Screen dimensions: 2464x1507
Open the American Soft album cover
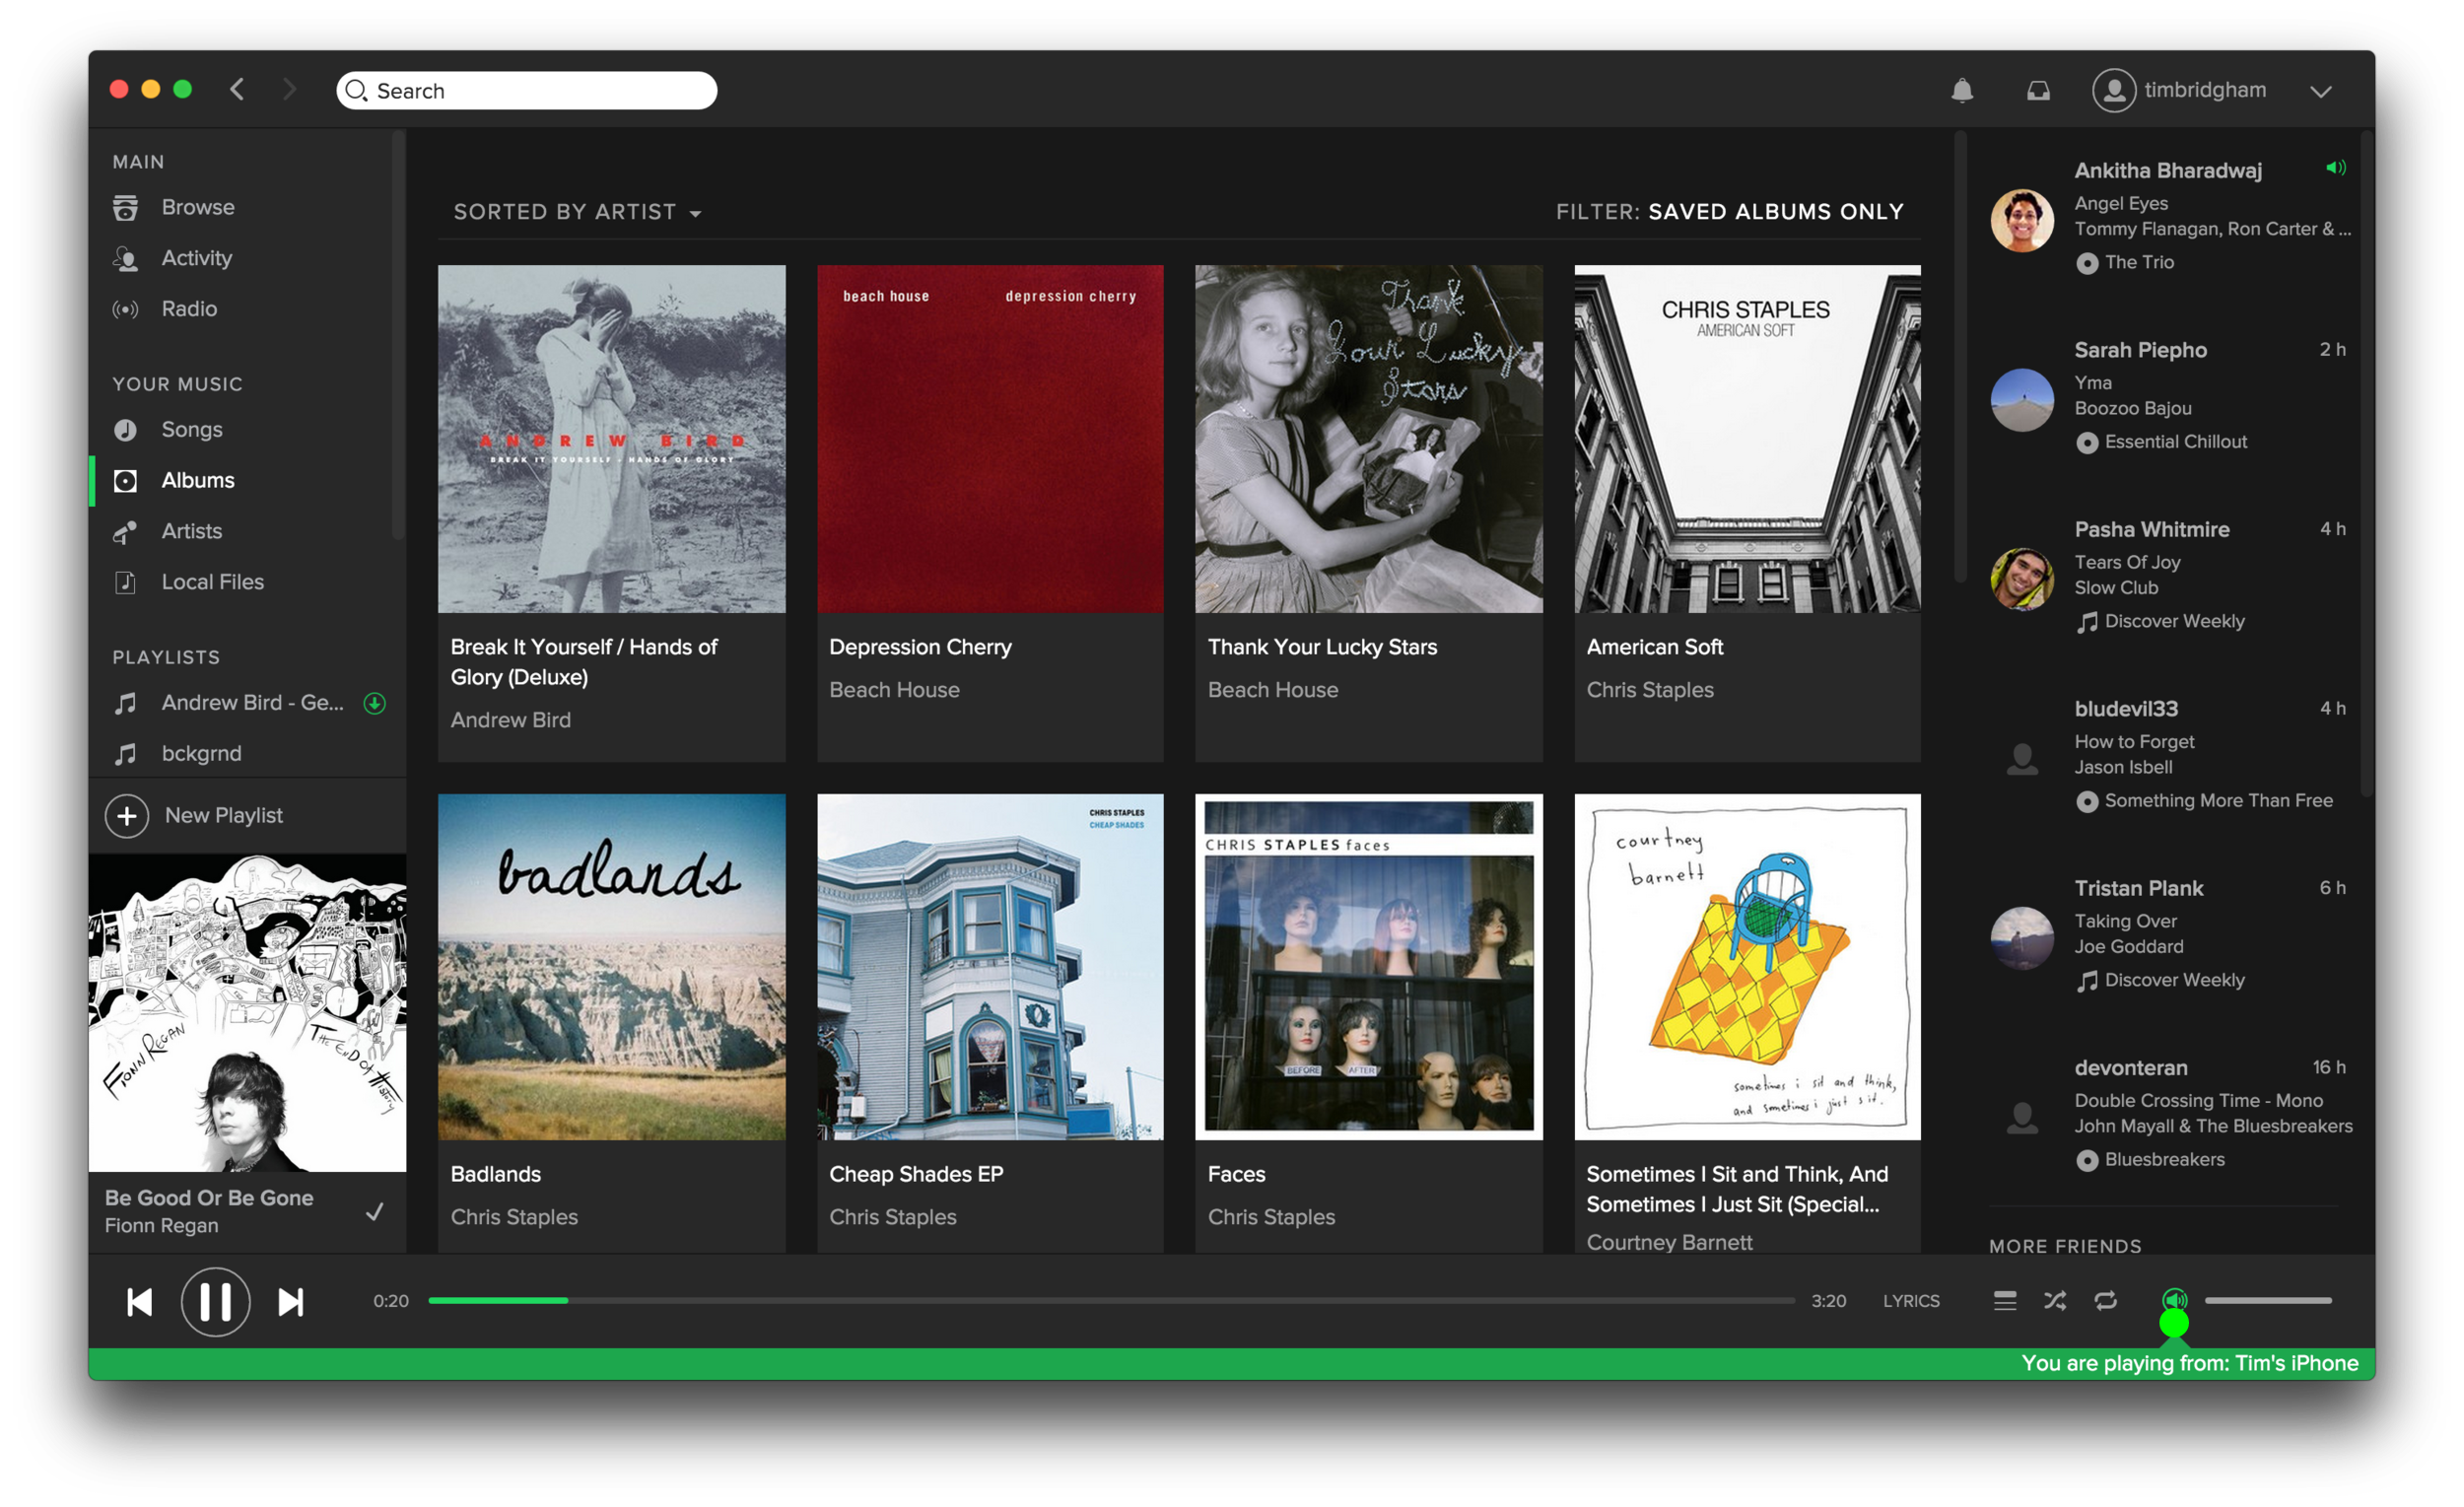[1747, 439]
